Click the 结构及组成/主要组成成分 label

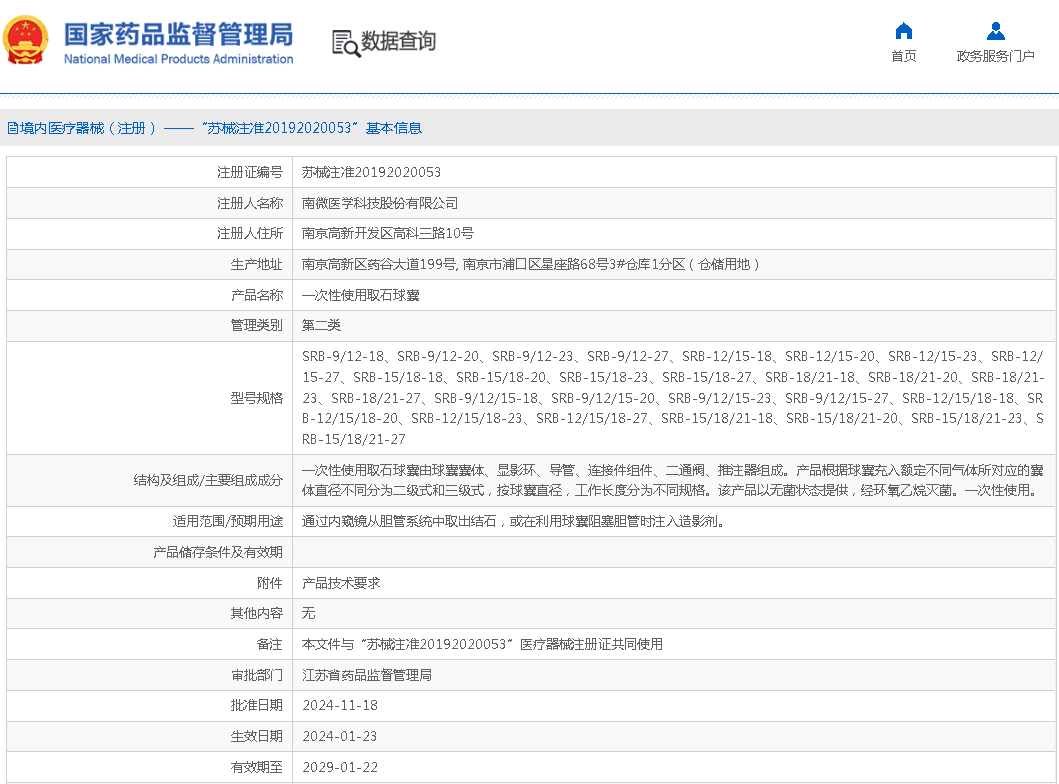(208, 480)
